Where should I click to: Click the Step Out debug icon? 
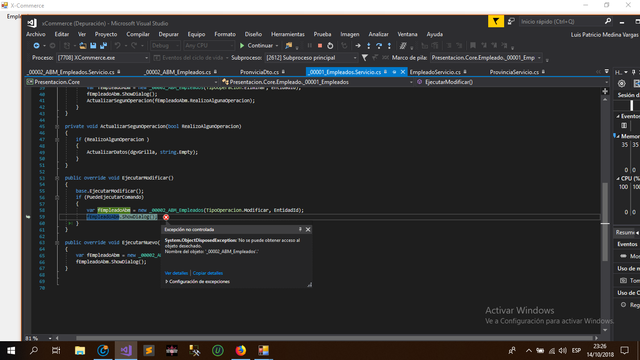click(x=389, y=46)
